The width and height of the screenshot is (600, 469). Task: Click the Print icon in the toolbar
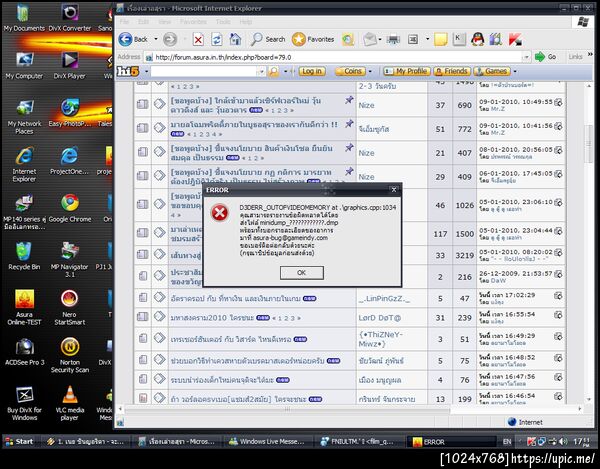pyautogui.click(x=393, y=39)
